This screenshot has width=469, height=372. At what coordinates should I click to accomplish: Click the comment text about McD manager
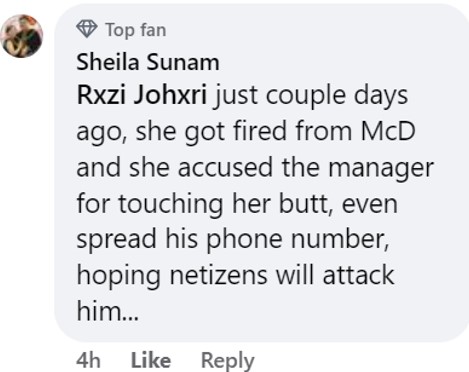coord(255,203)
